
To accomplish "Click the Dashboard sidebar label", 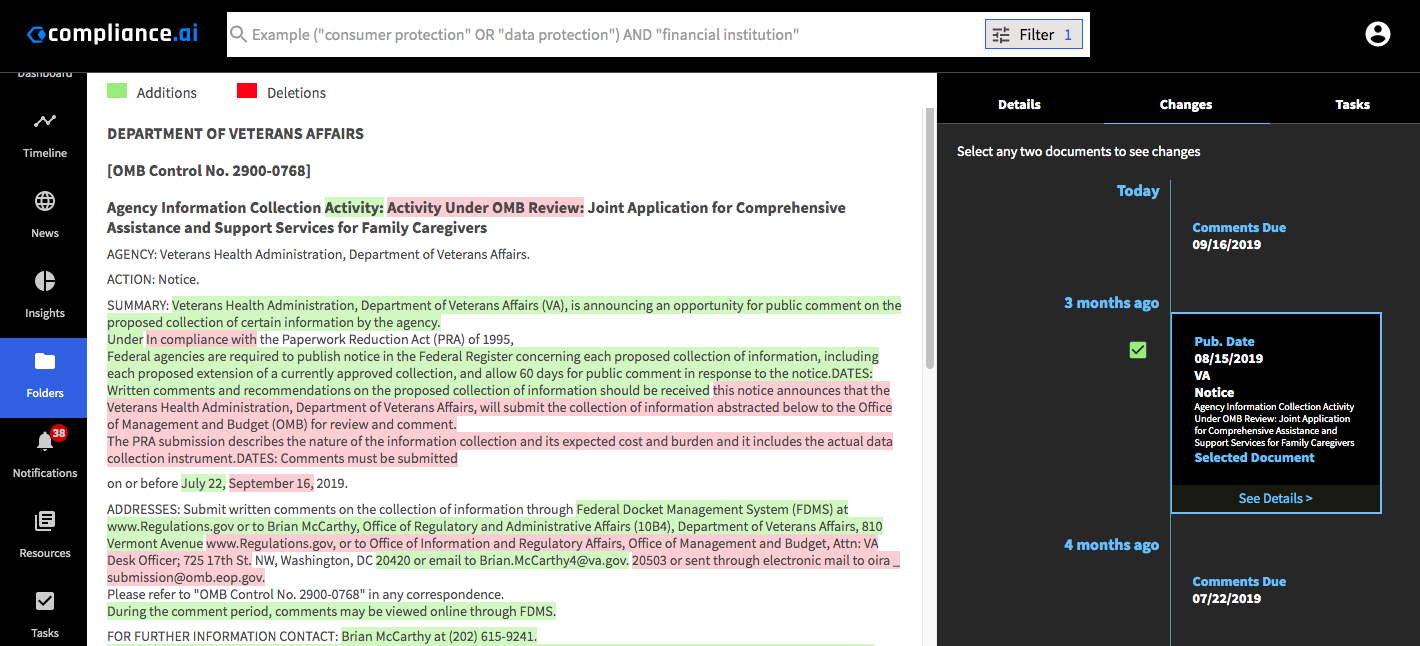I will click(45, 74).
